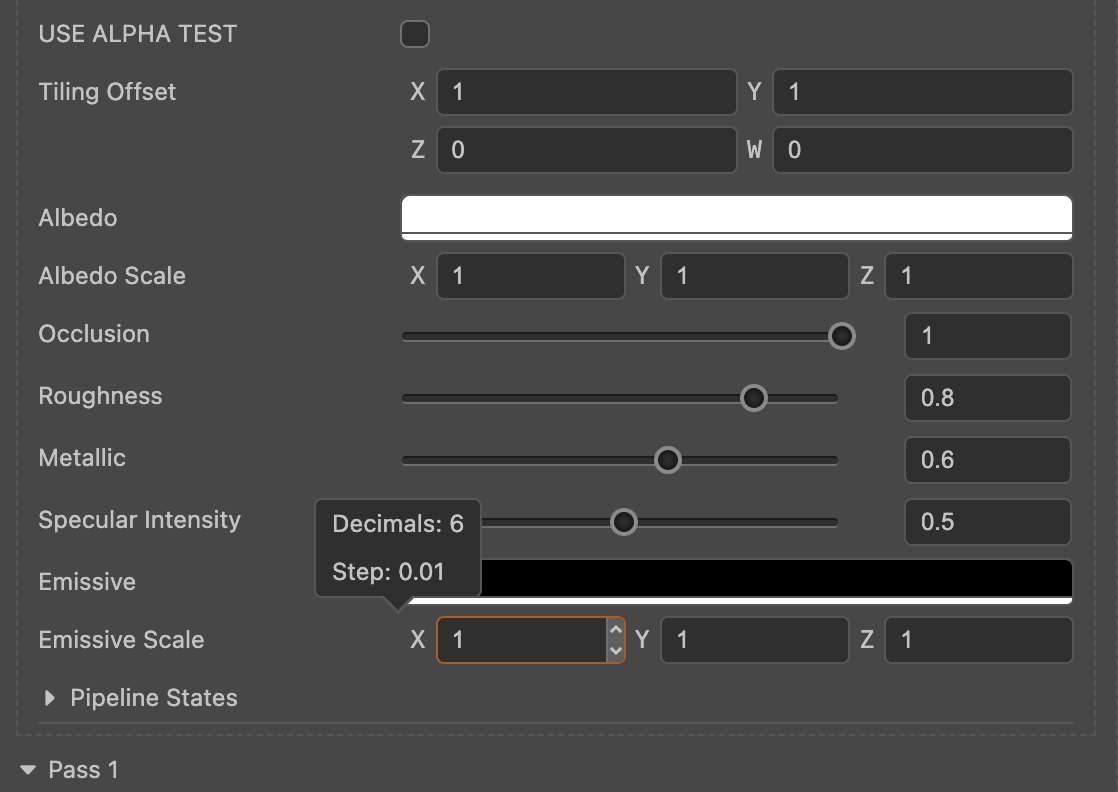Collapse the Pass 1 section

point(28,770)
